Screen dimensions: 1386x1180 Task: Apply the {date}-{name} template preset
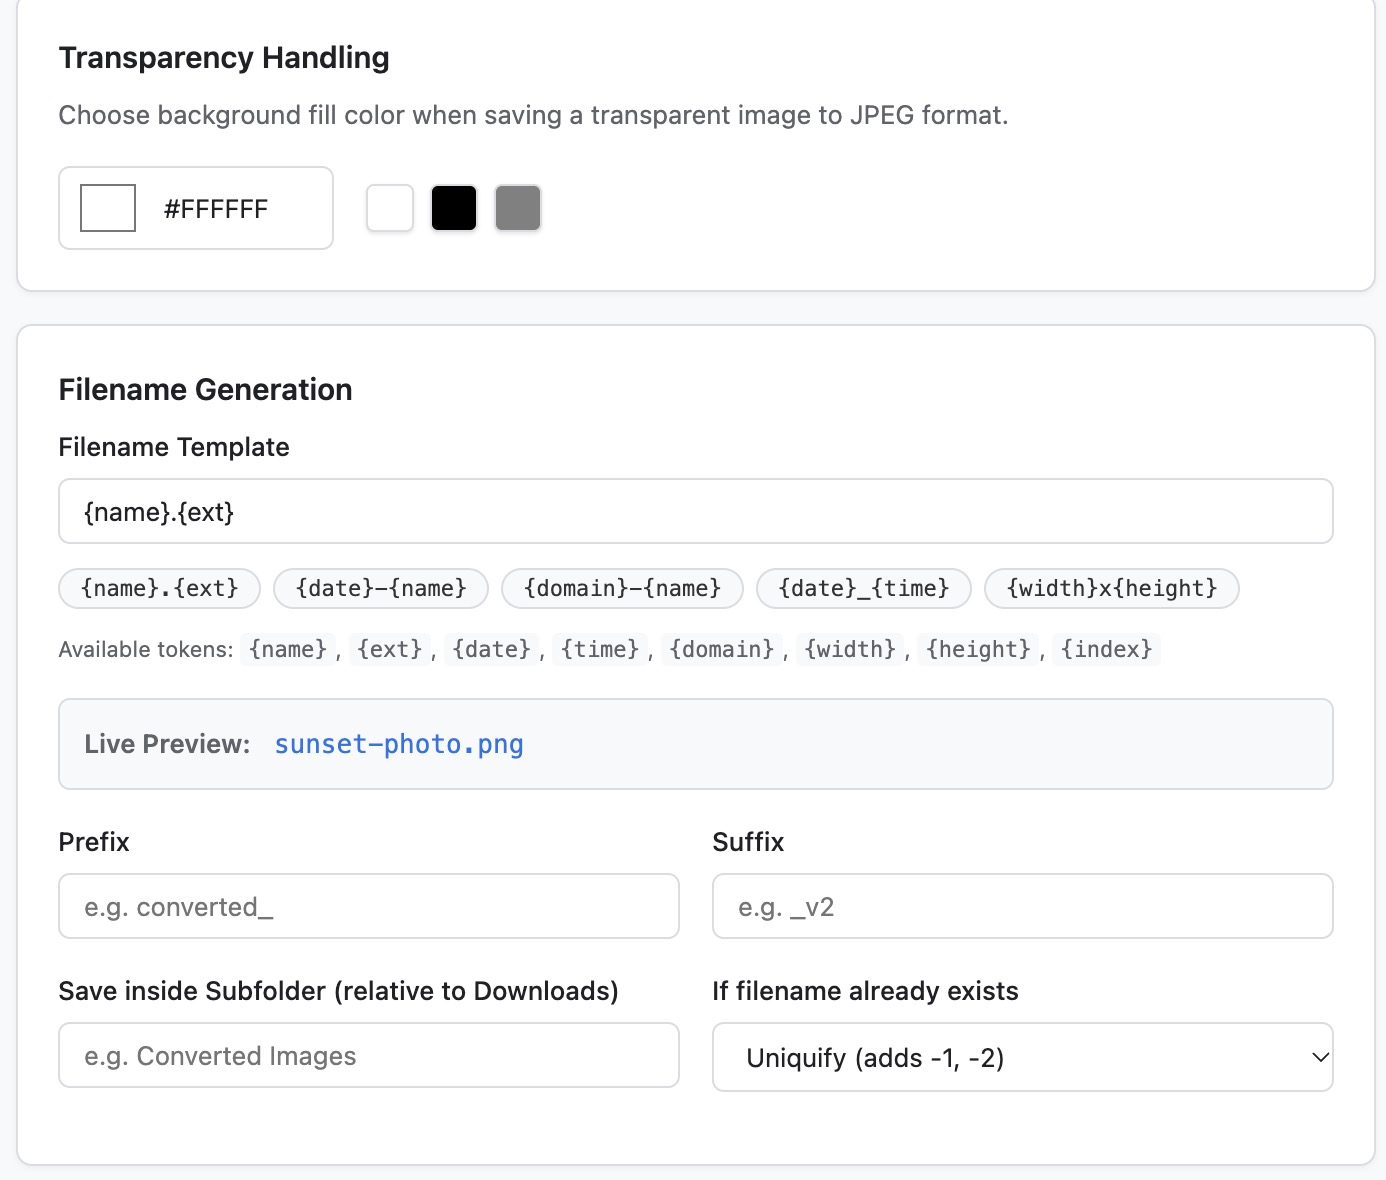tap(381, 588)
